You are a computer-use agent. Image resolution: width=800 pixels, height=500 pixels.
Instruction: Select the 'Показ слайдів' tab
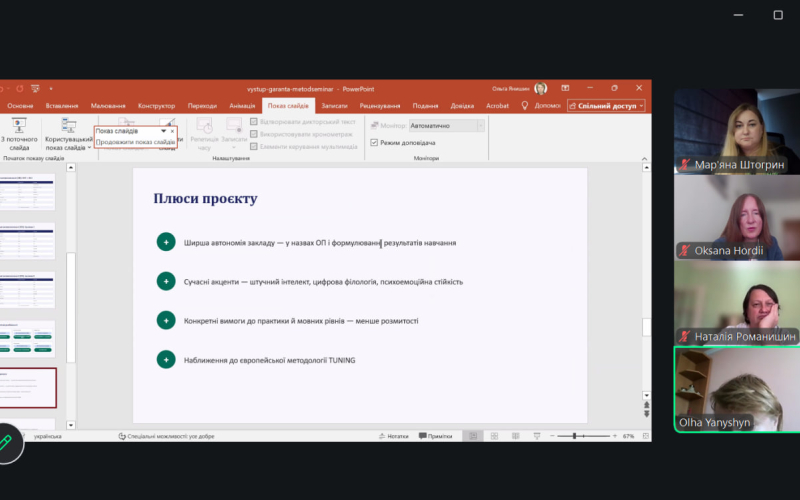(288, 106)
